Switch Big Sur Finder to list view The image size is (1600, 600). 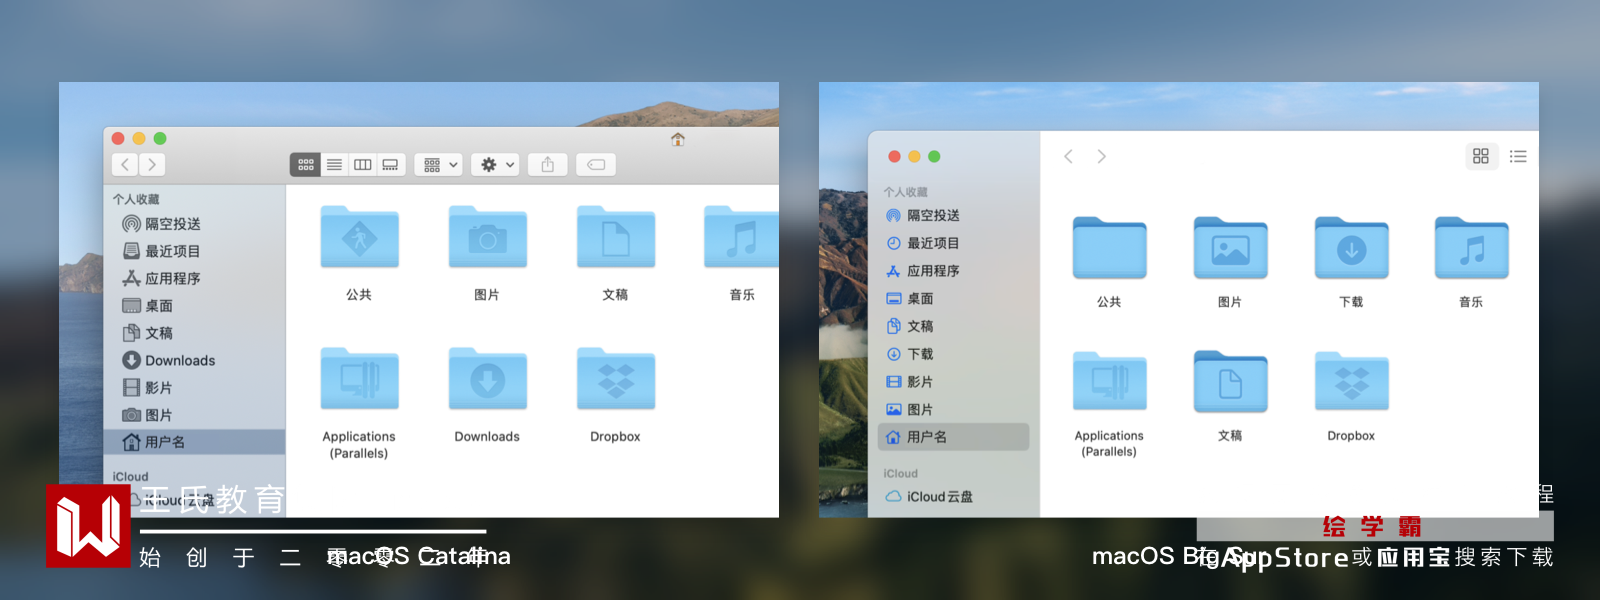click(1518, 156)
